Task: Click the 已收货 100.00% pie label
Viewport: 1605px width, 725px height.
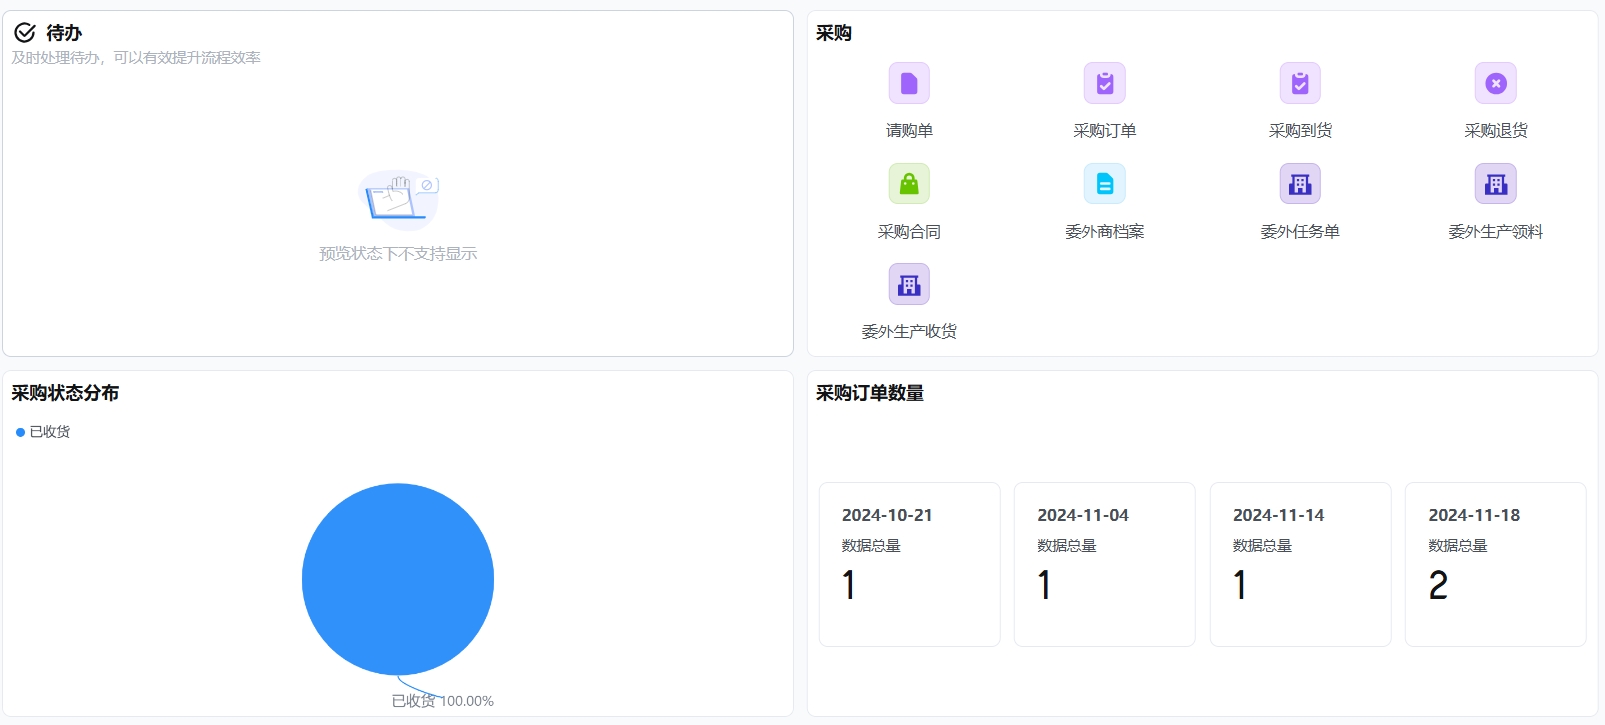Action: pos(442,701)
